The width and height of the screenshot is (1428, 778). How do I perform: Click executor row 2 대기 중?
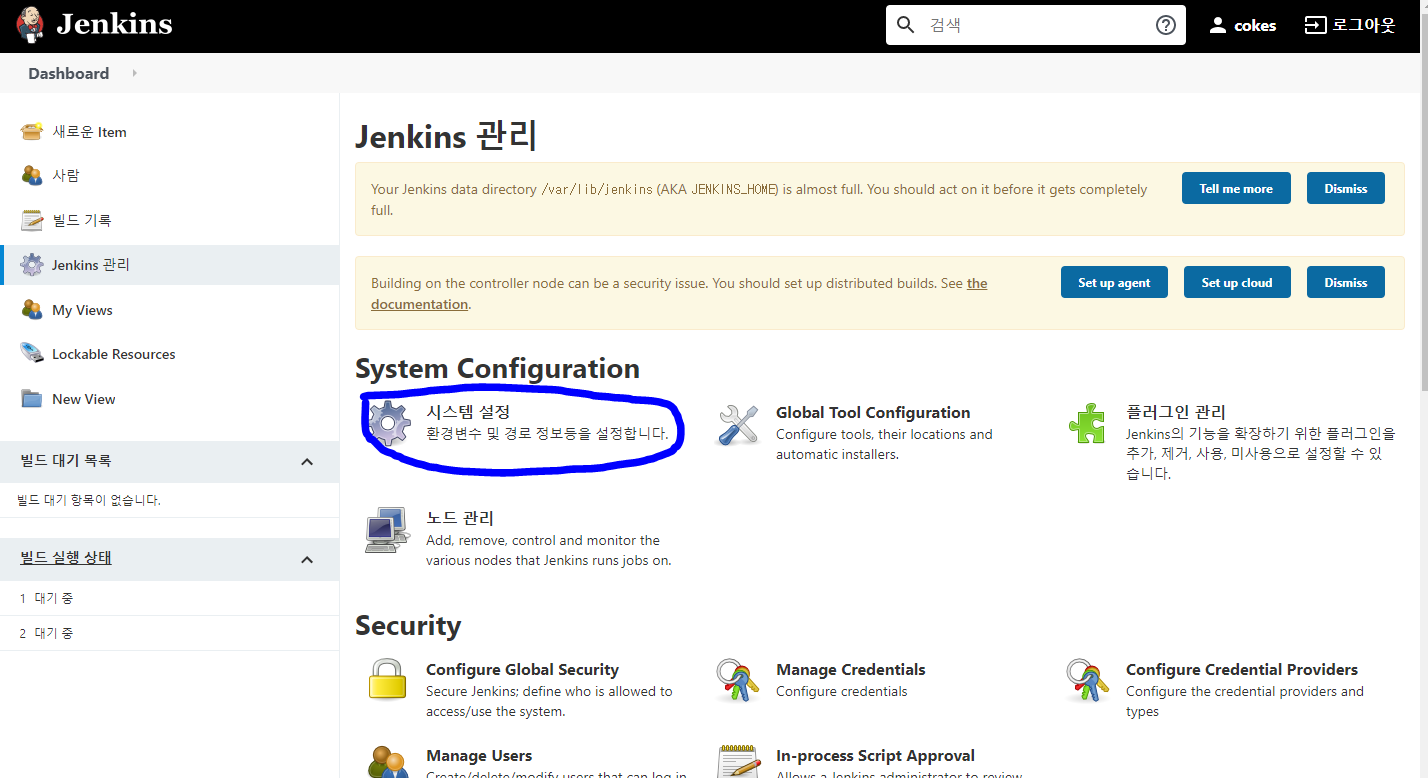[x=170, y=633]
